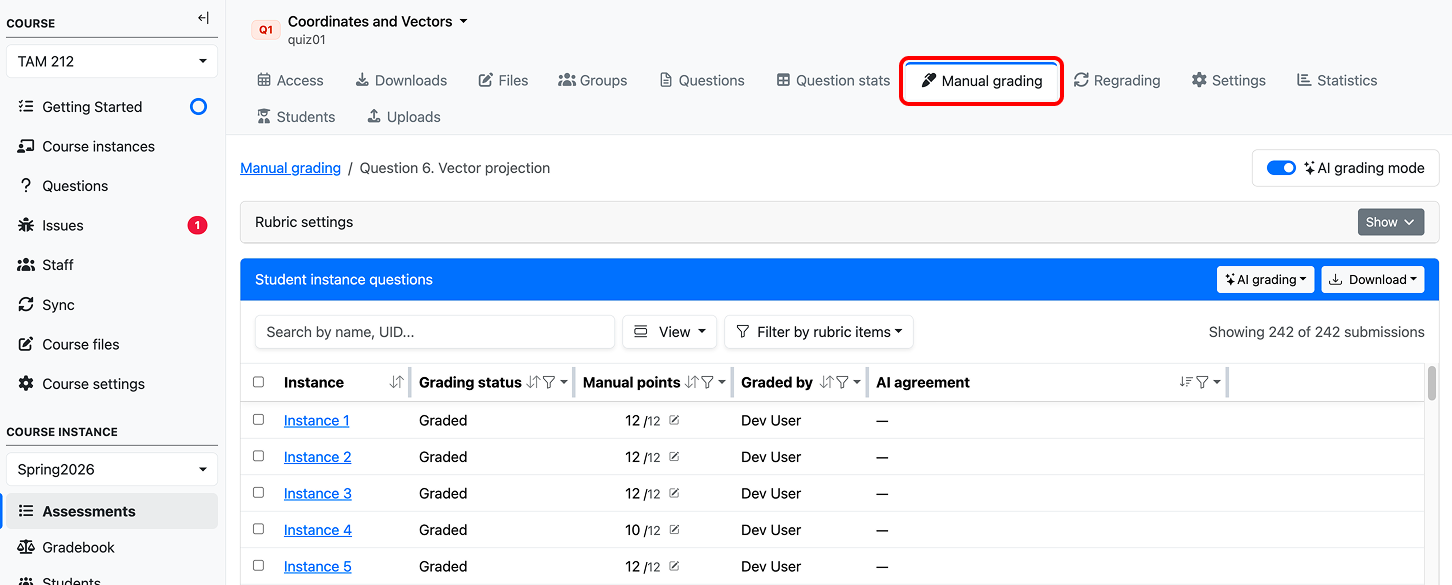This screenshot has height=585, width=1452.
Task: Click the edit points pencil for Instance 1
Action: point(674,420)
